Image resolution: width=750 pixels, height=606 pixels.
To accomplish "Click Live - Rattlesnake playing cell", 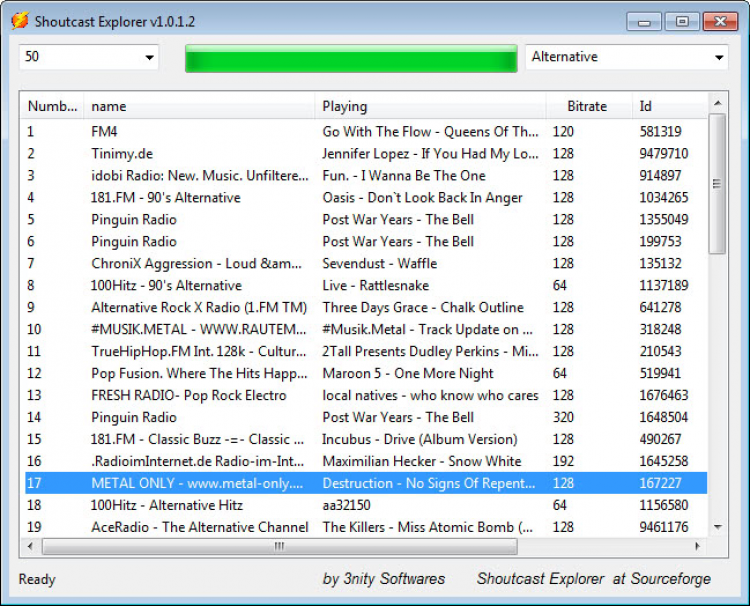I will point(375,286).
